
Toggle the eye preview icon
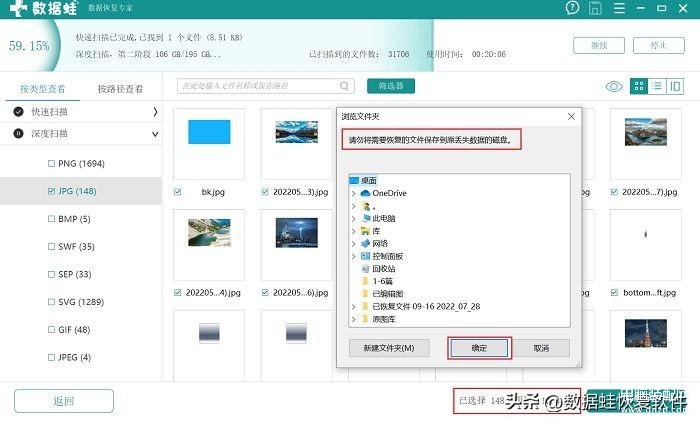pos(614,86)
